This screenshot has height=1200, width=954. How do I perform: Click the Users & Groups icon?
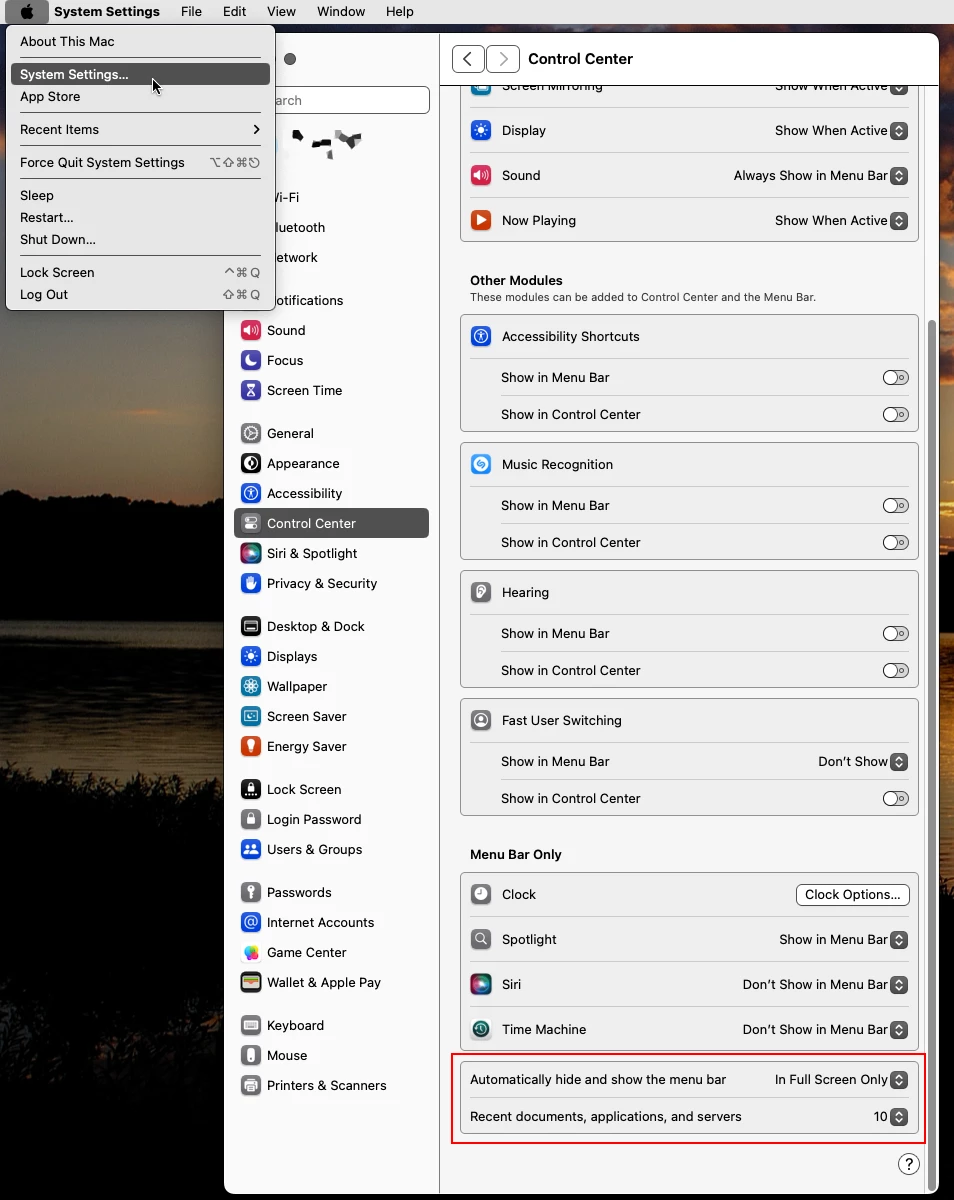(251, 849)
